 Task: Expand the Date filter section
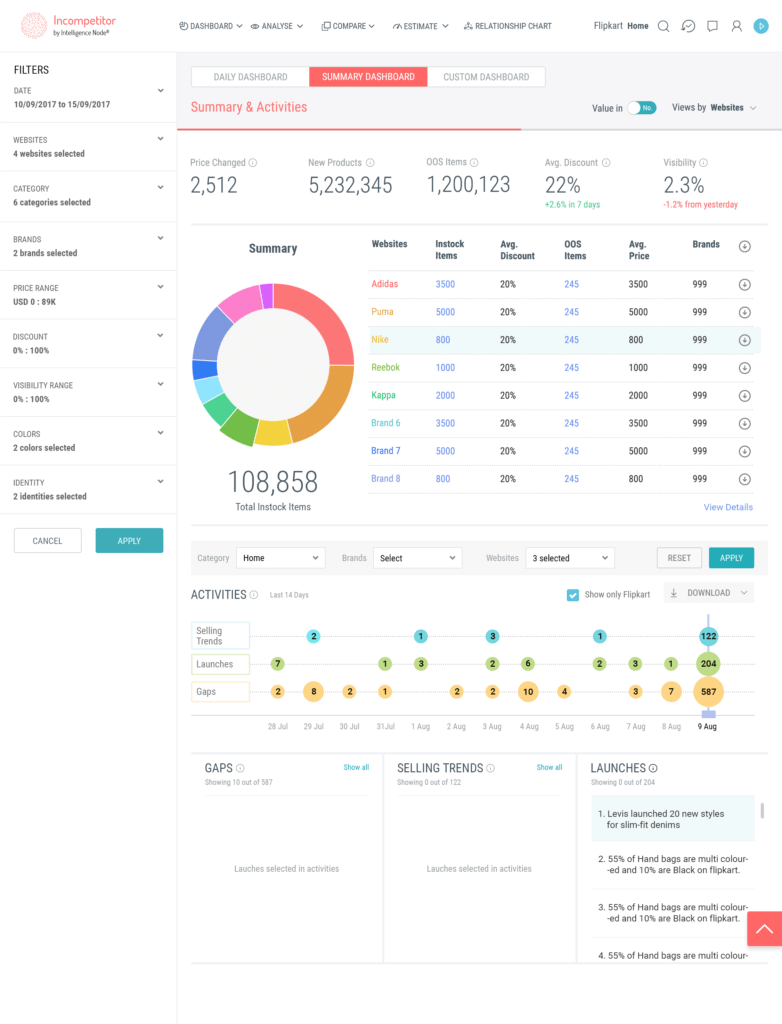[160, 91]
